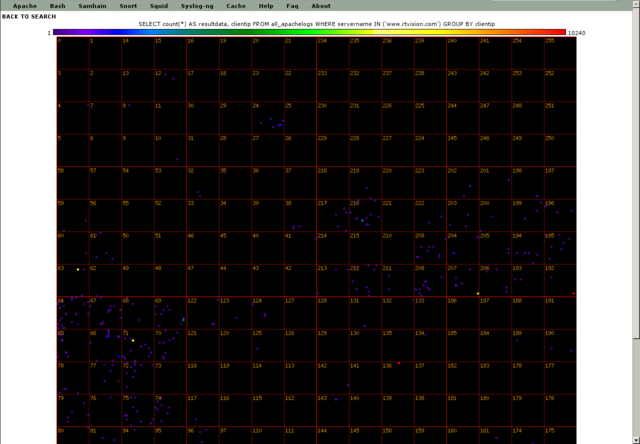Select the grid cell labeled 234
Image resolution: width=640 pixels, height=444 pixels.
[x=333, y=53]
